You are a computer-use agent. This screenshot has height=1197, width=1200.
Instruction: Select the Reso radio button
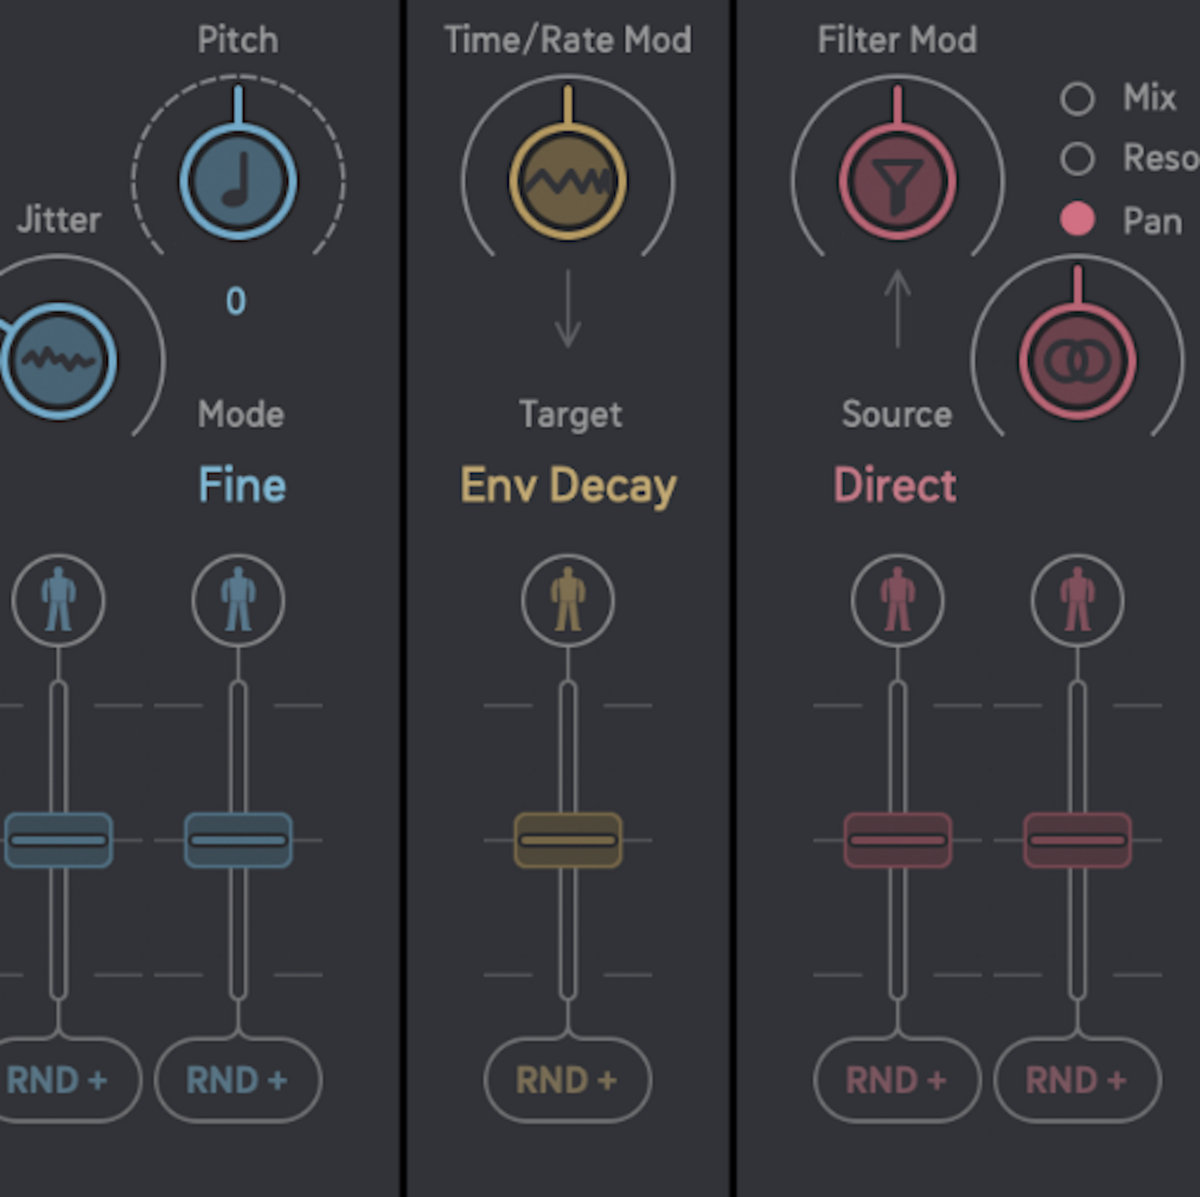point(1077,159)
